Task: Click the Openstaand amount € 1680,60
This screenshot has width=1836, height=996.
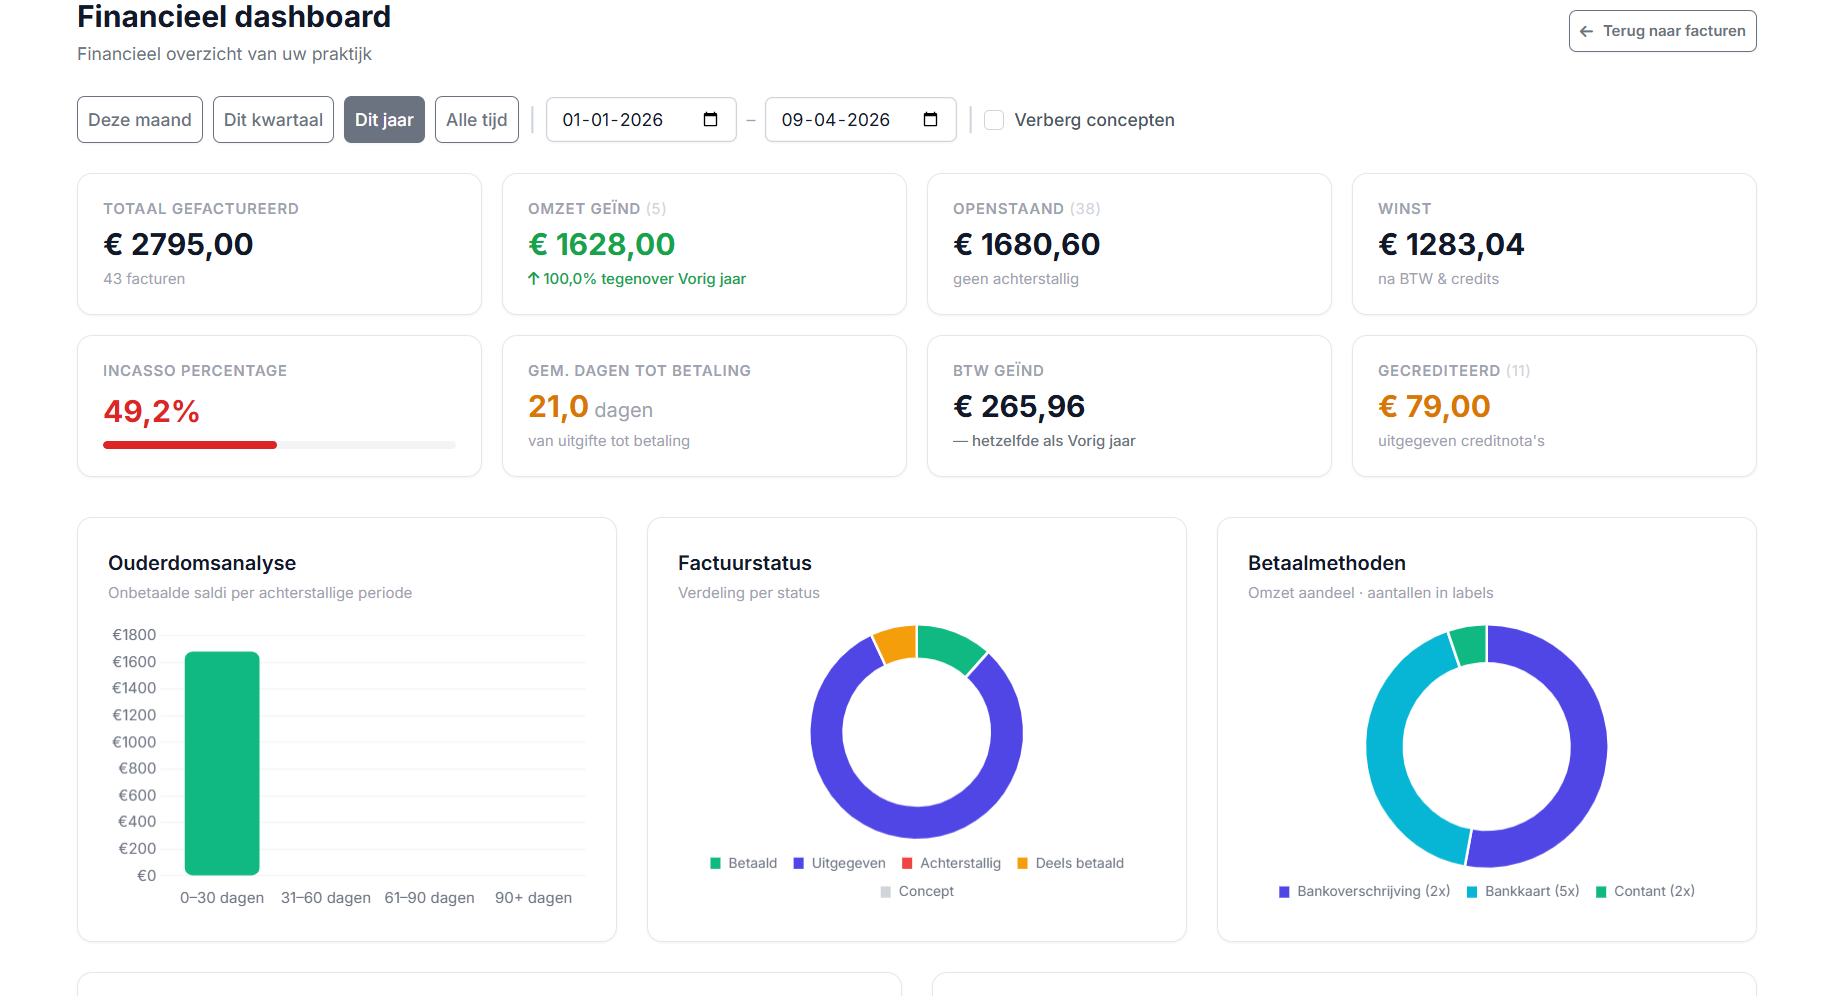Action: (x=1026, y=244)
